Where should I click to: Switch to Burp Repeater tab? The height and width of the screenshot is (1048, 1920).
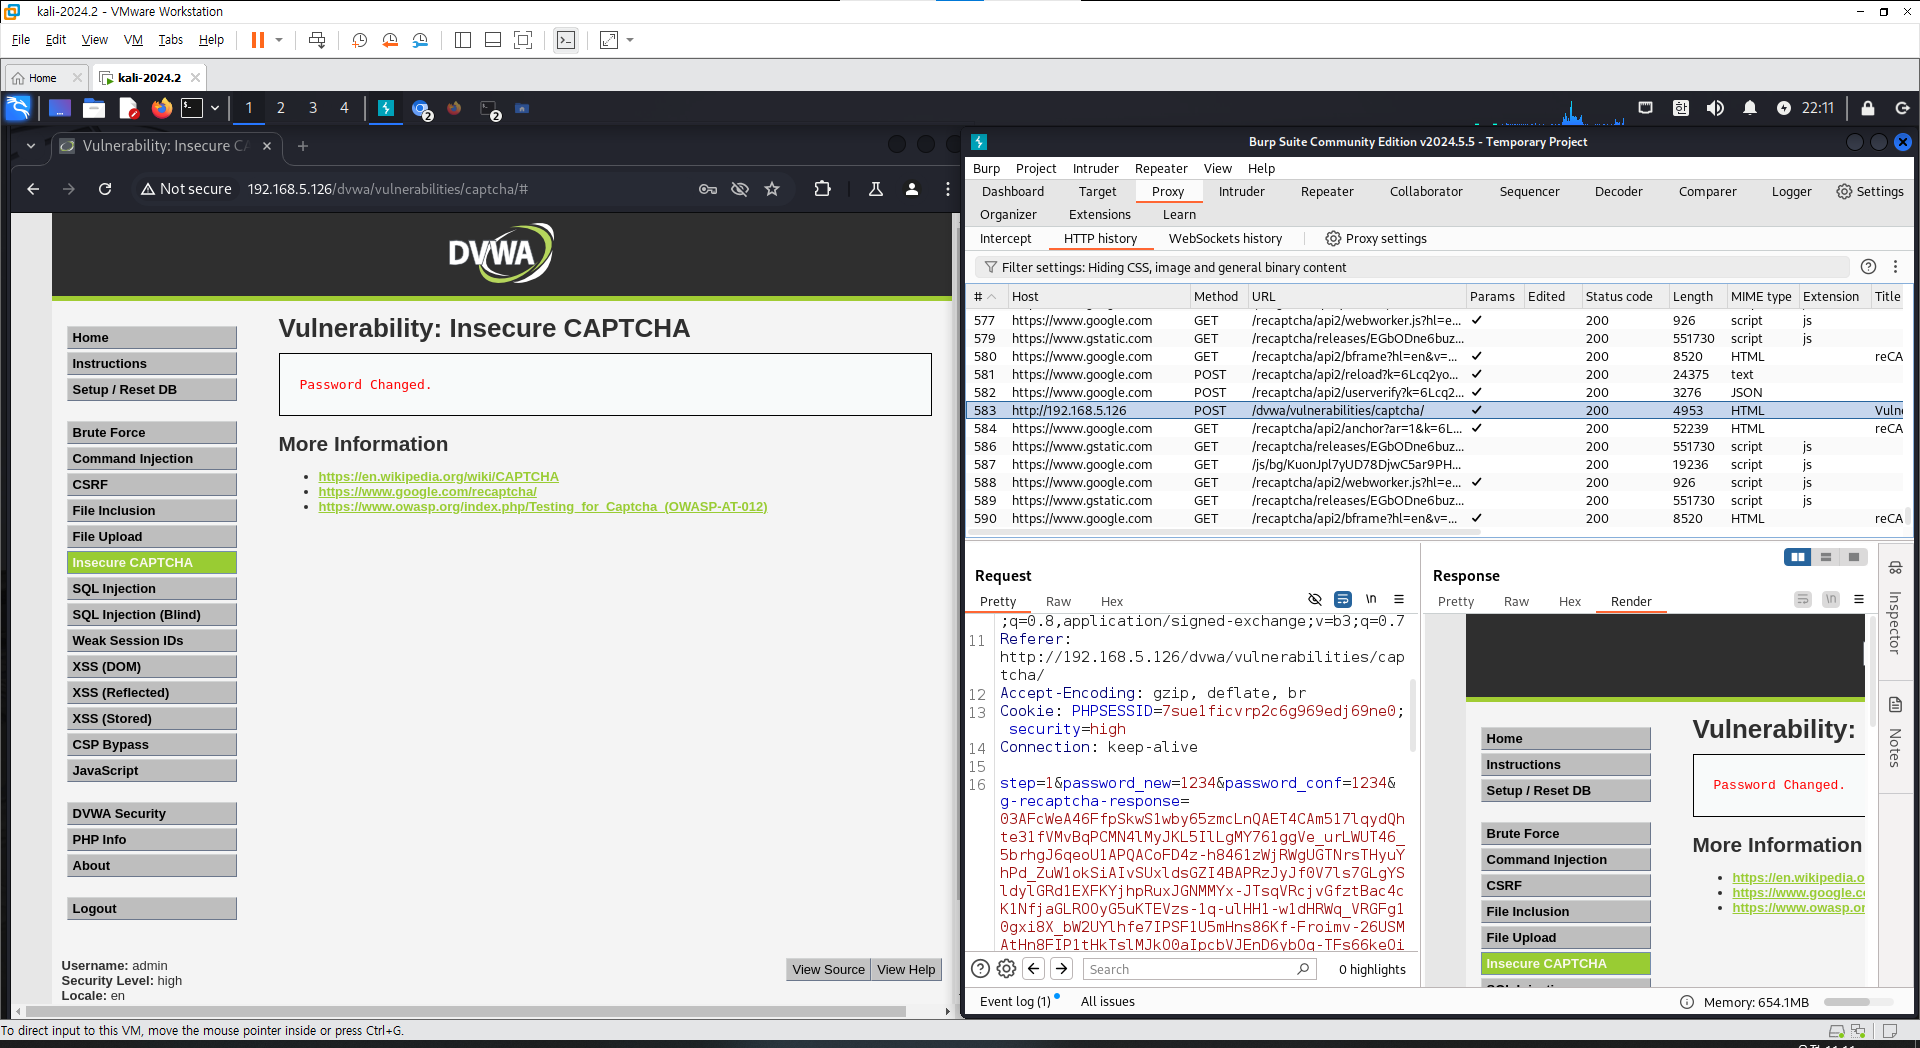1327,192
